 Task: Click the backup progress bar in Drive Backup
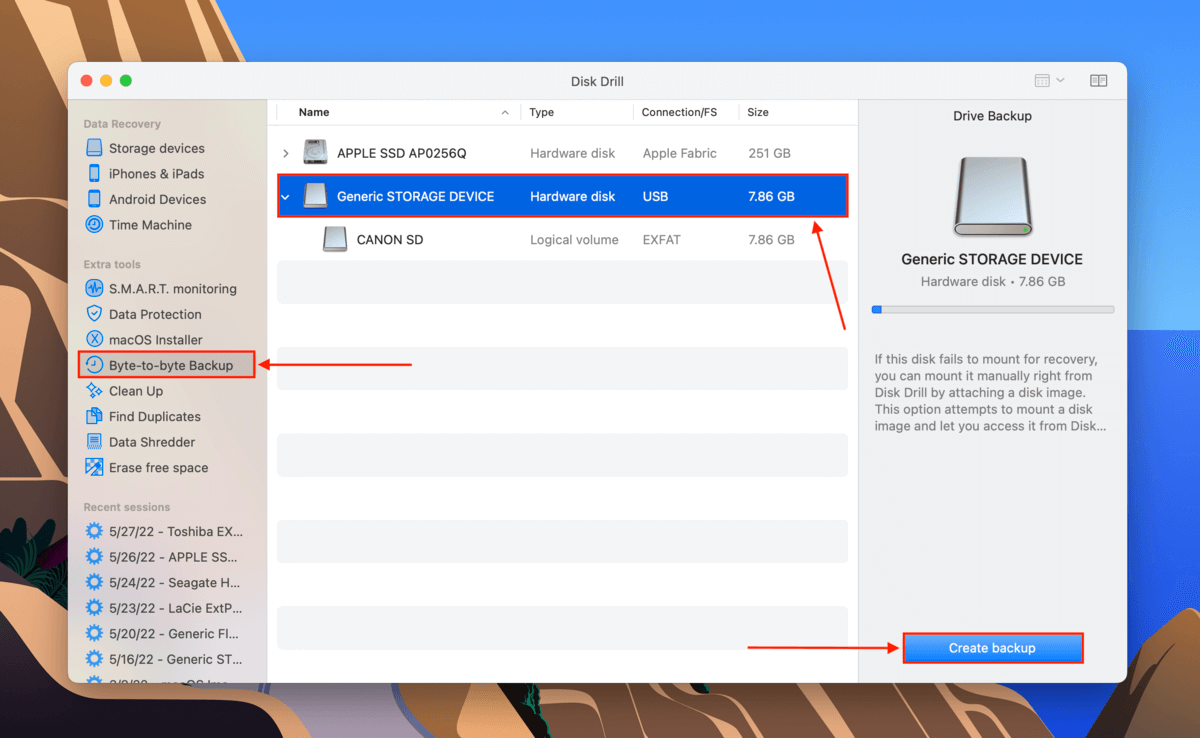point(992,310)
